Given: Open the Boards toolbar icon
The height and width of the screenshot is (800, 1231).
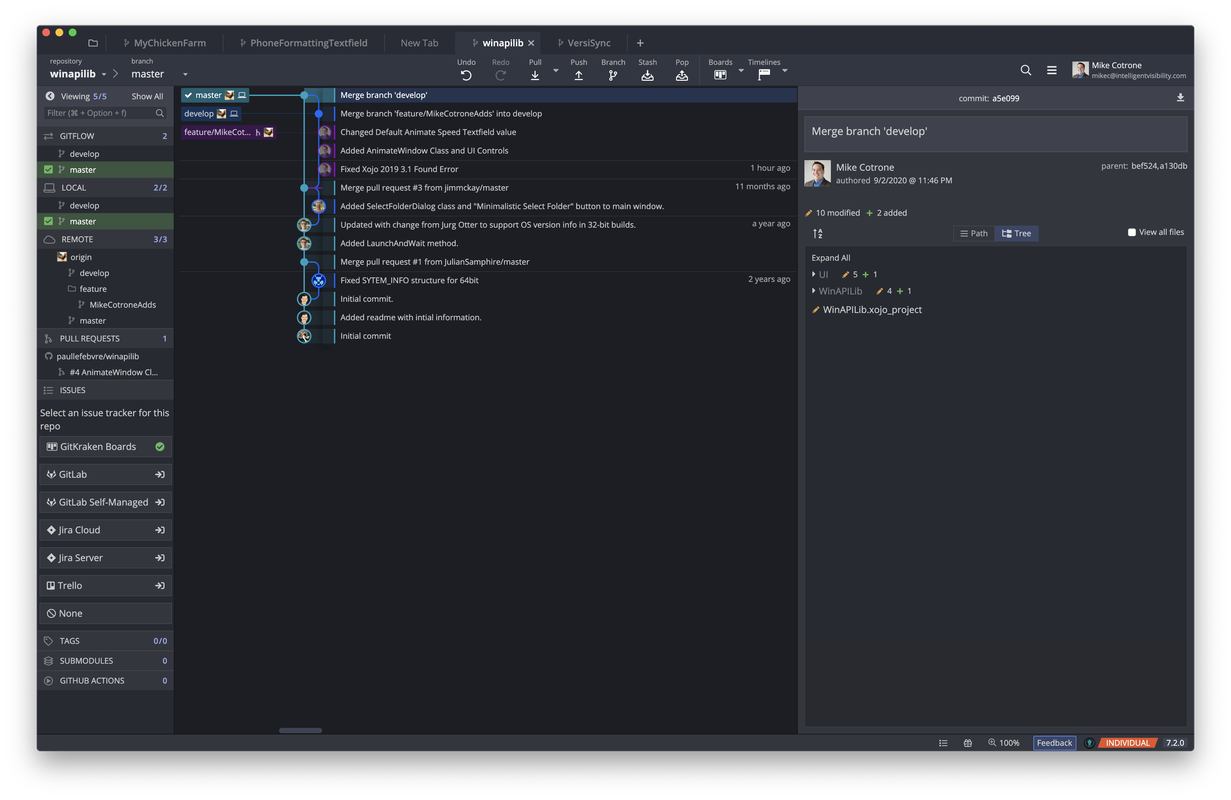Looking at the screenshot, I should click(720, 75).
